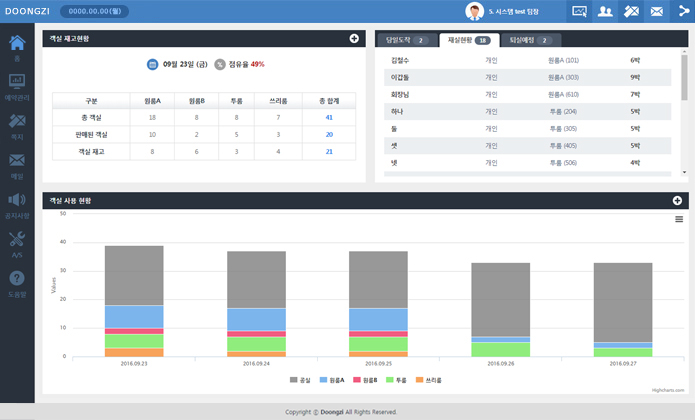Click the 2016.09.24 axis date label
Screen dimensions: 695x420
point(256,364)
